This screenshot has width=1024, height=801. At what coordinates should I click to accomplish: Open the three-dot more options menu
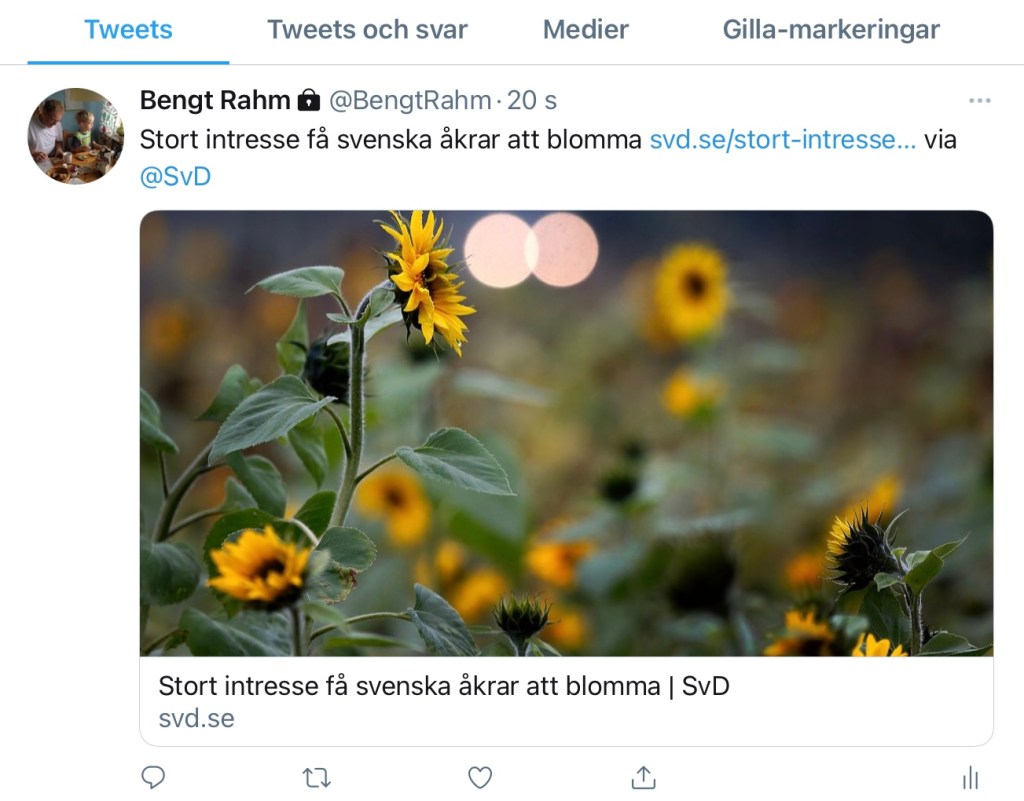(x=979, y=100)
